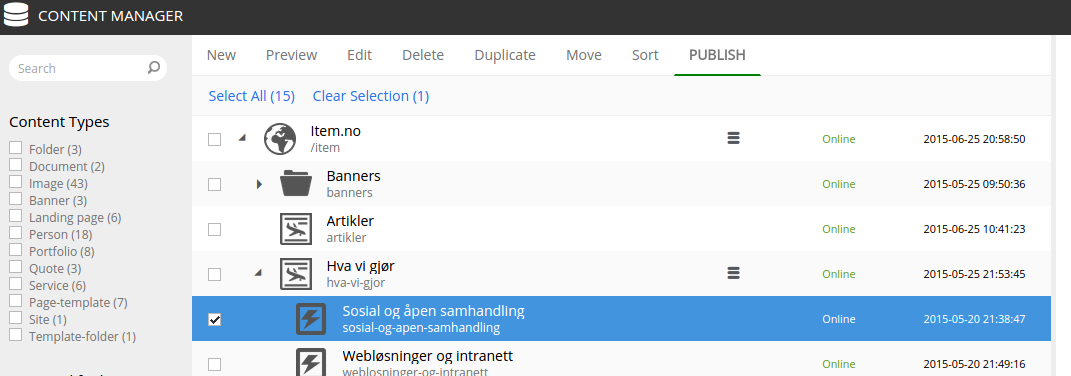
Task: Open the hamburger menu on Item.no row
Action: point(733,138)
